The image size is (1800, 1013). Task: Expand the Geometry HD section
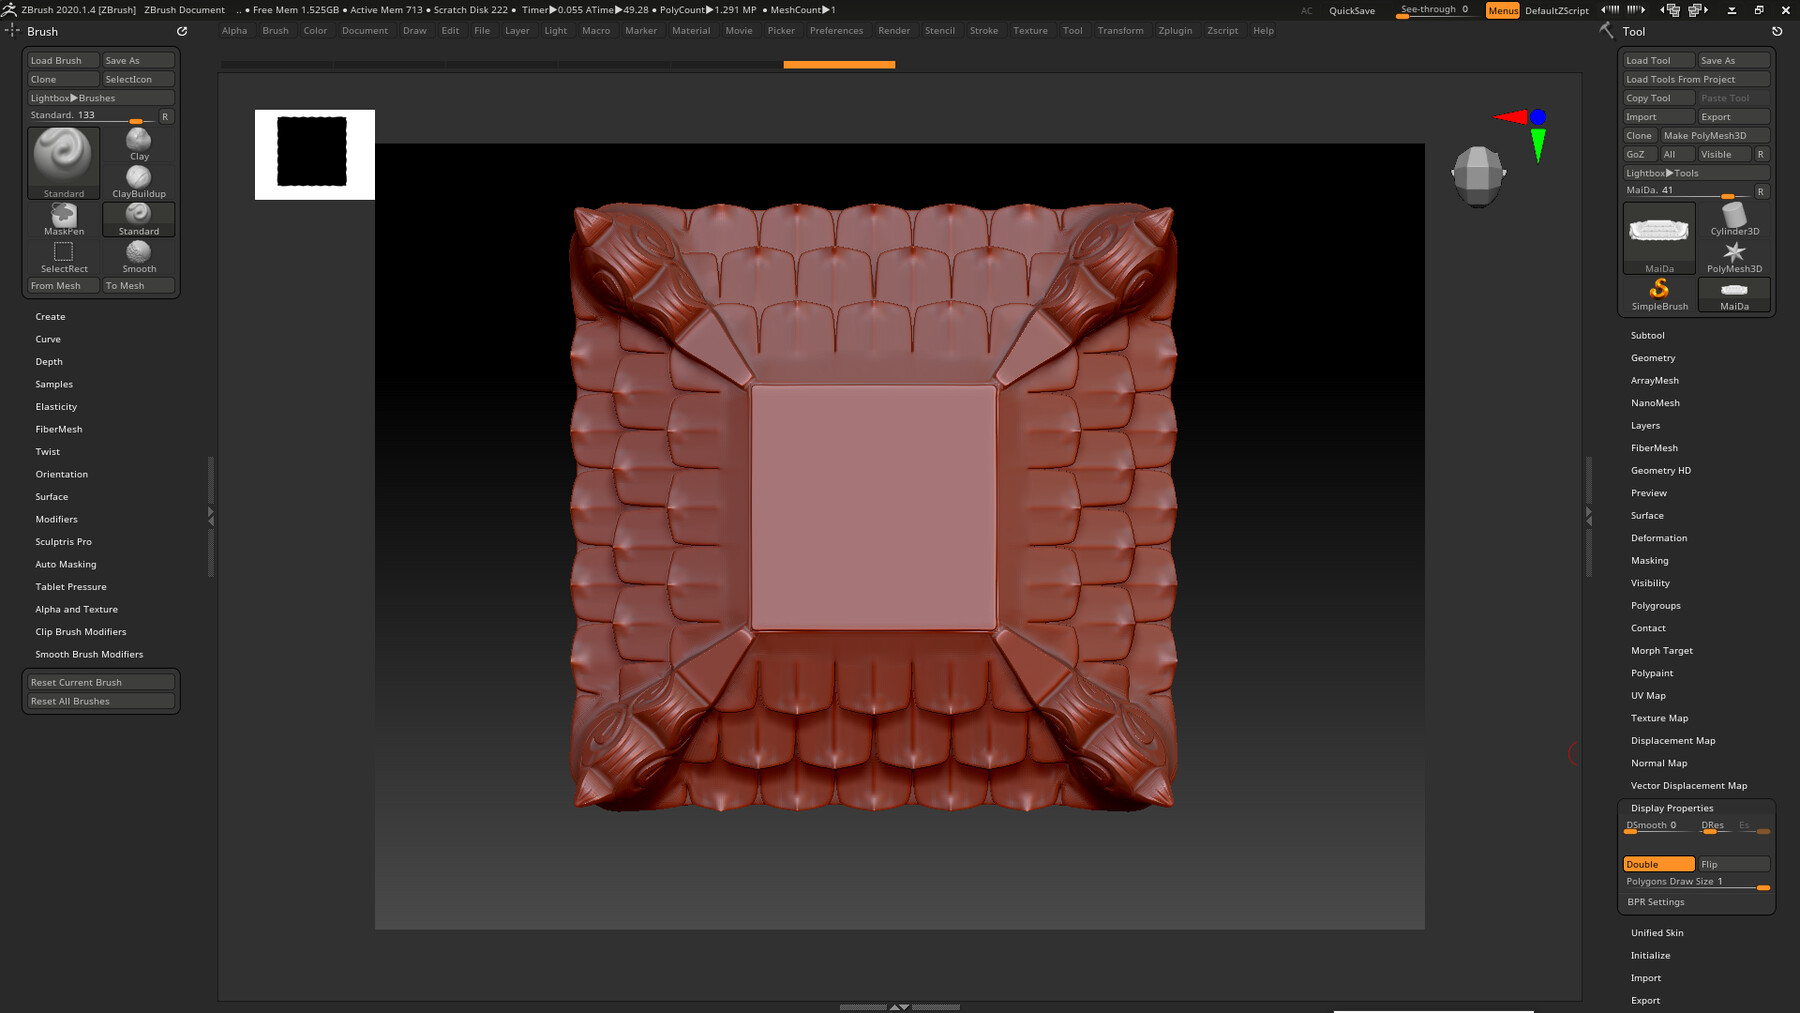click(1660, 470)
